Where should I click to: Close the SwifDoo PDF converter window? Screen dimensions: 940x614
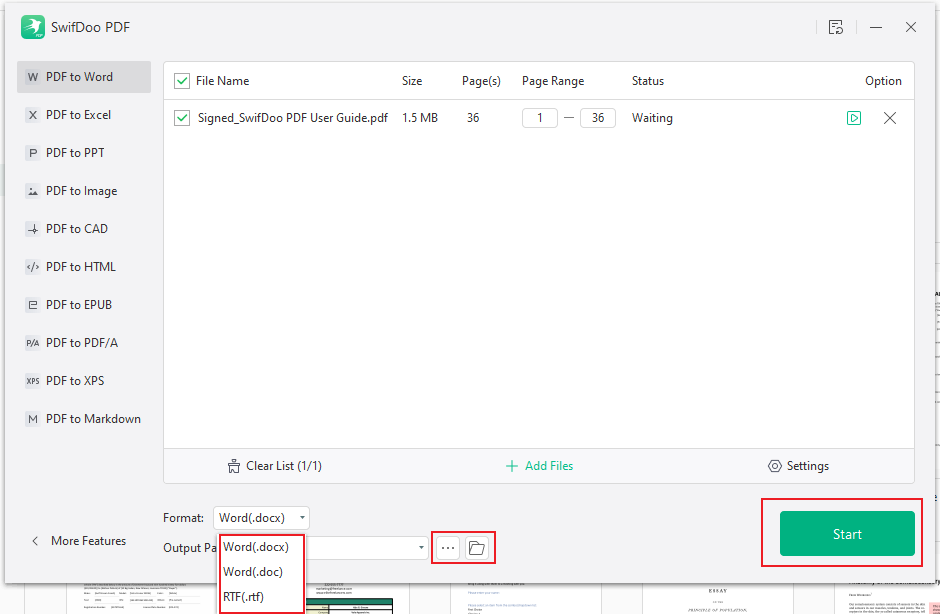click(911, 27)
